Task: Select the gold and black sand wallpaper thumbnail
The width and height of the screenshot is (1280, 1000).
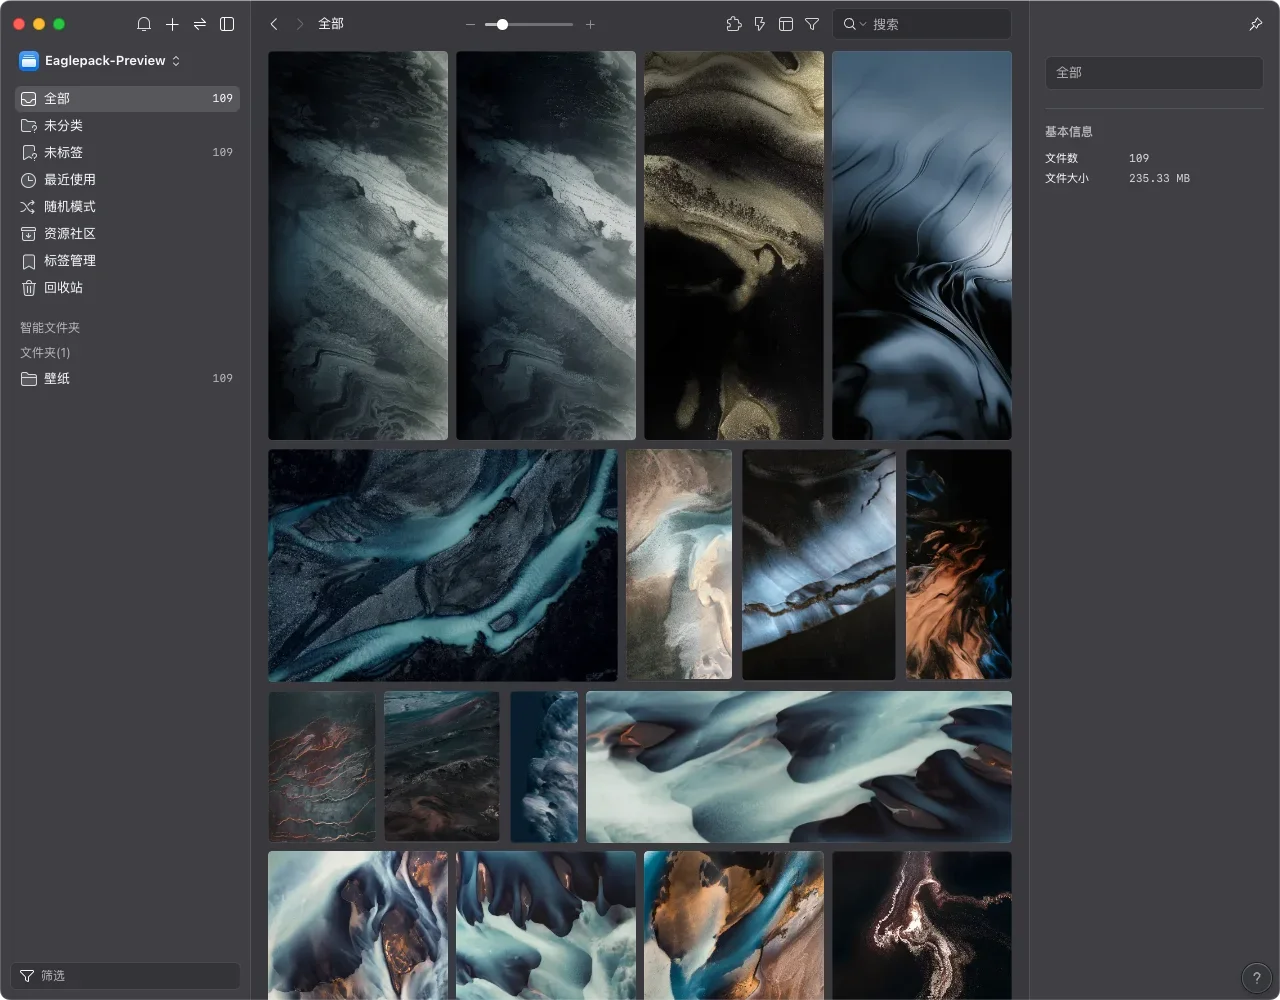Action: coord(734,245)
